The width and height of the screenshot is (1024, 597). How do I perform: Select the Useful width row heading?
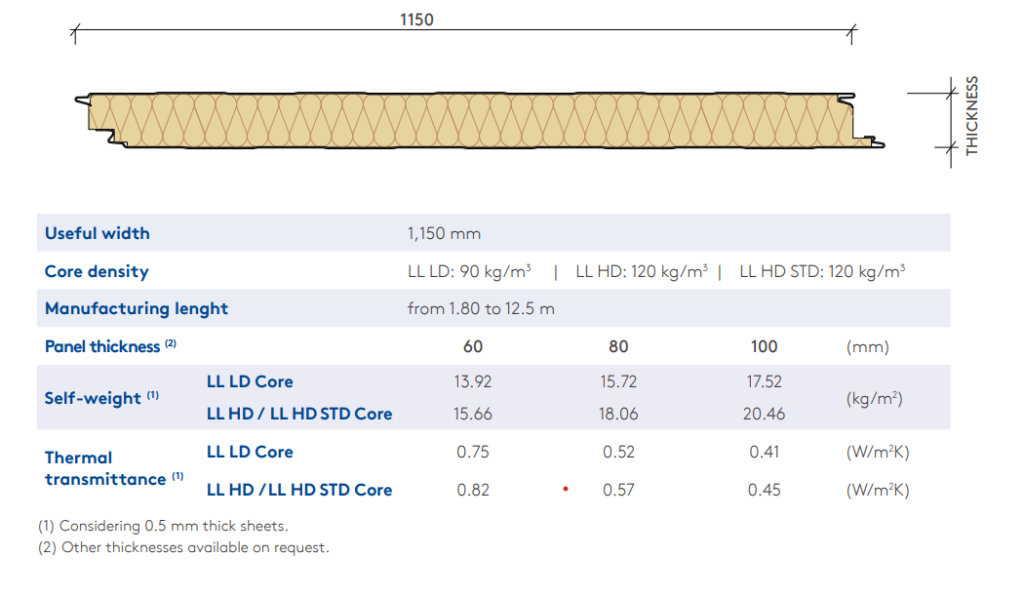coord(97,233)
